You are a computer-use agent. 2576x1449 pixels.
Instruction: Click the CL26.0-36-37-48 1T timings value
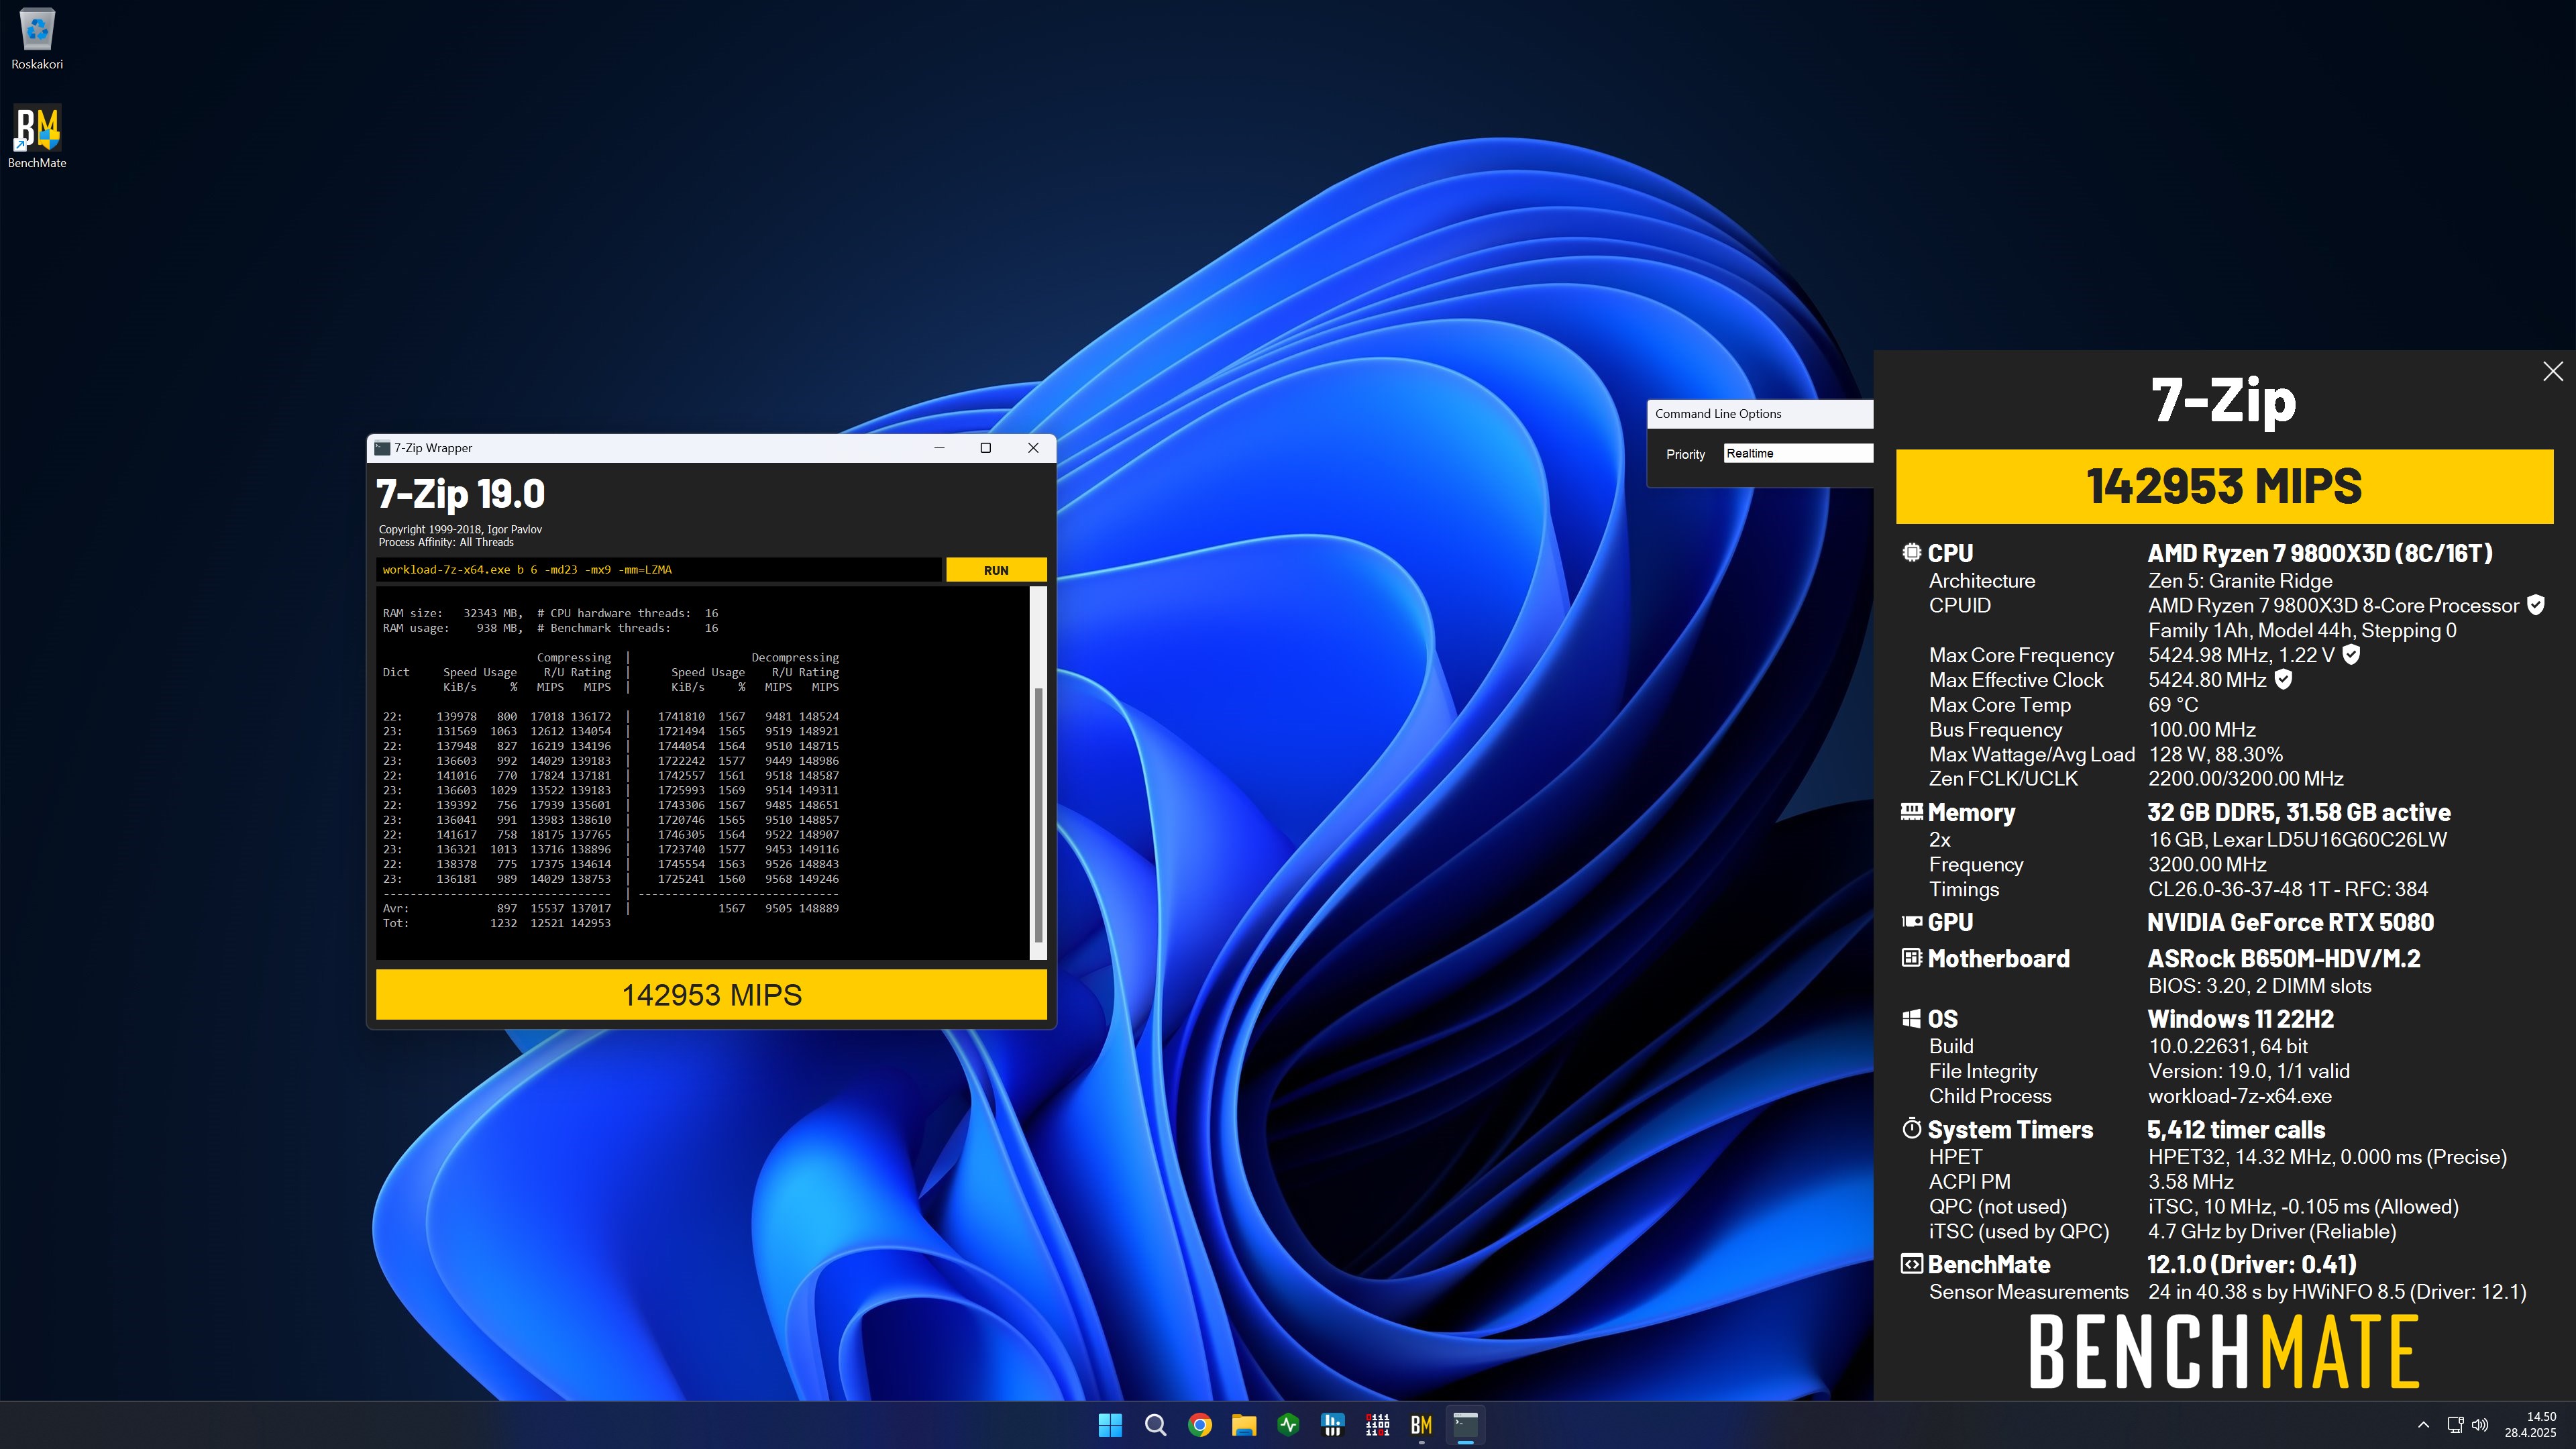point(2288,889)
